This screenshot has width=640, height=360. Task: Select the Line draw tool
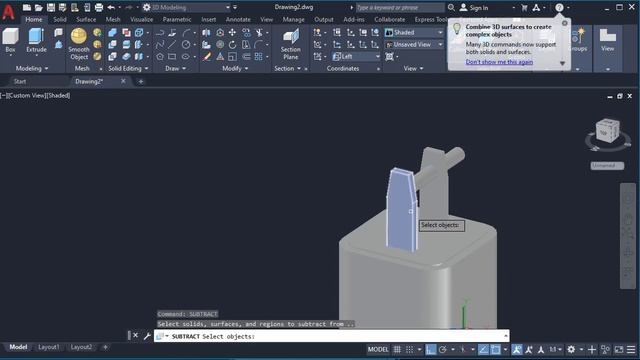(172, 44)
